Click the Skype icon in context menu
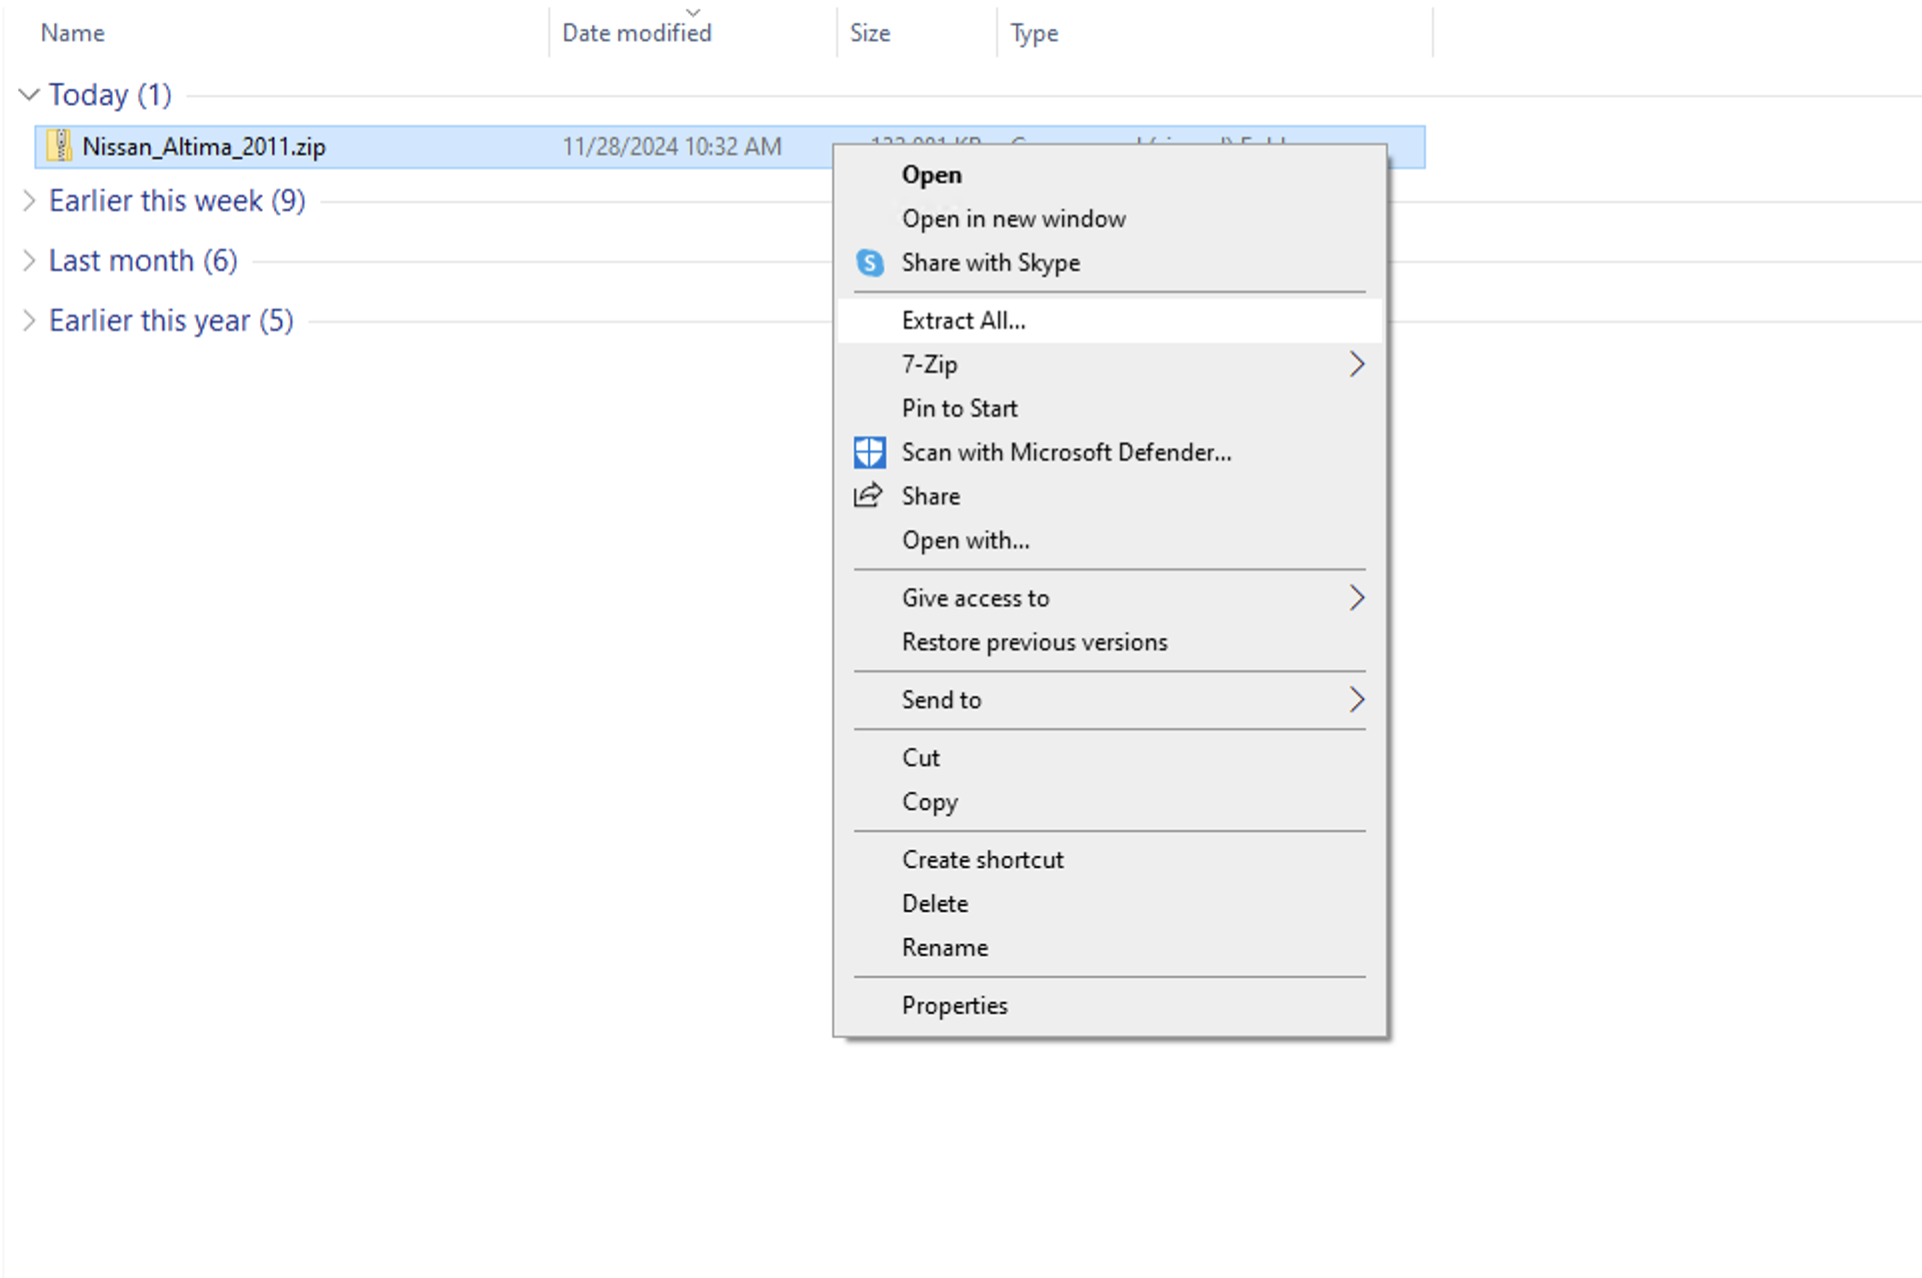Screen dimensions: 1922x1278 (x=869, y=263)
